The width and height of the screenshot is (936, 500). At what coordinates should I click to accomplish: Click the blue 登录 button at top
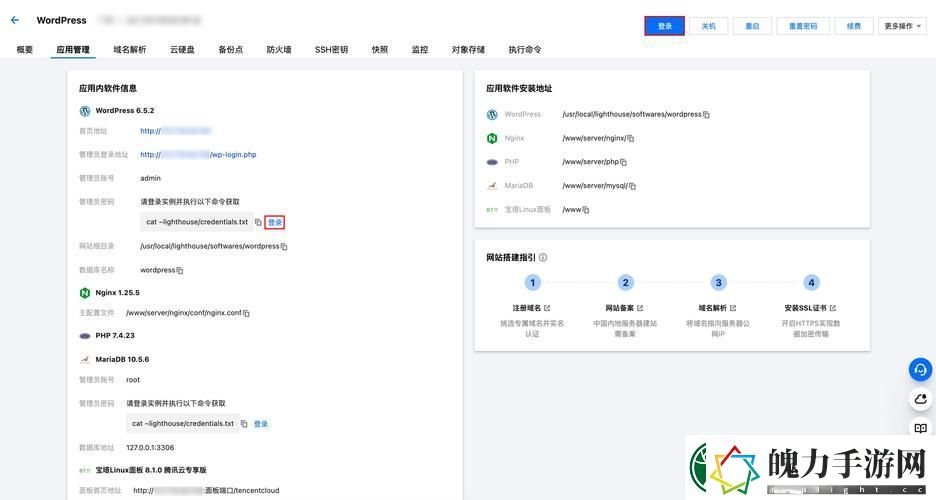664,26
